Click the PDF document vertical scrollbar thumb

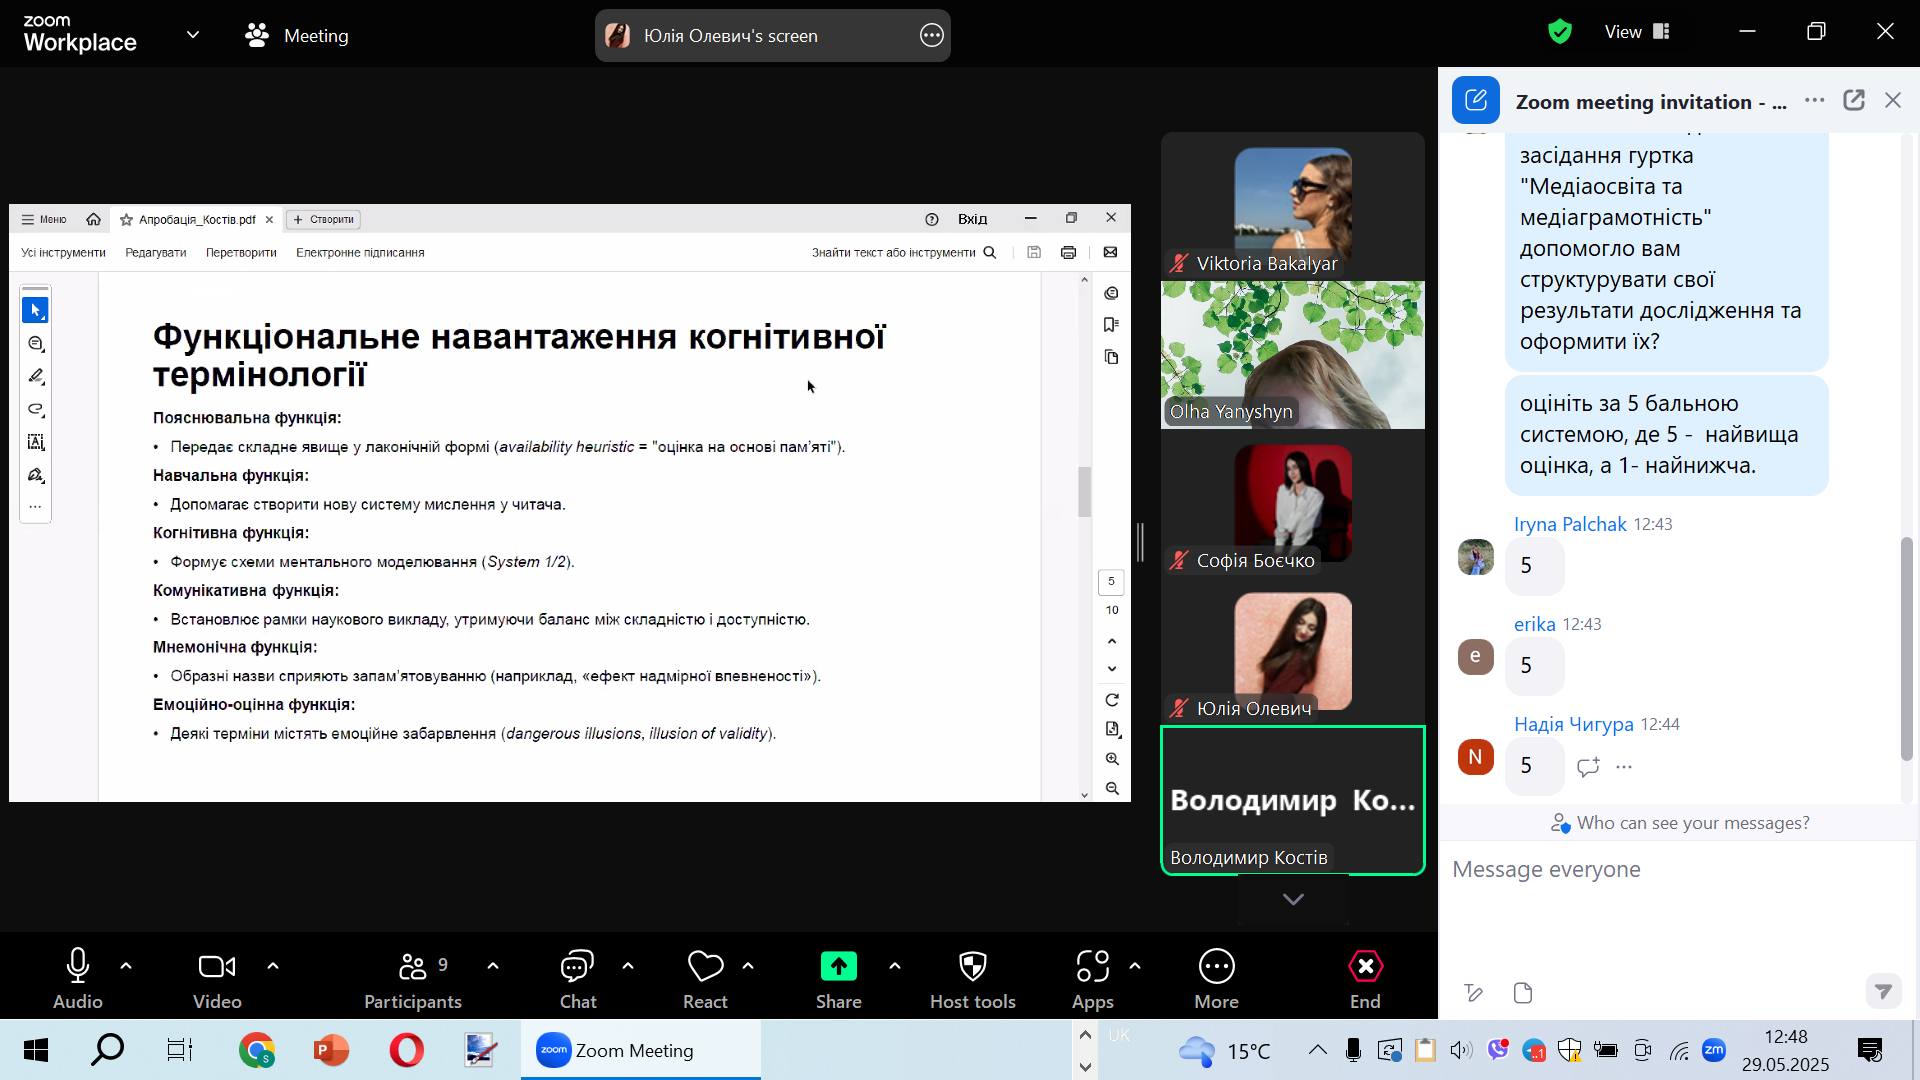tap(1084, 491)
